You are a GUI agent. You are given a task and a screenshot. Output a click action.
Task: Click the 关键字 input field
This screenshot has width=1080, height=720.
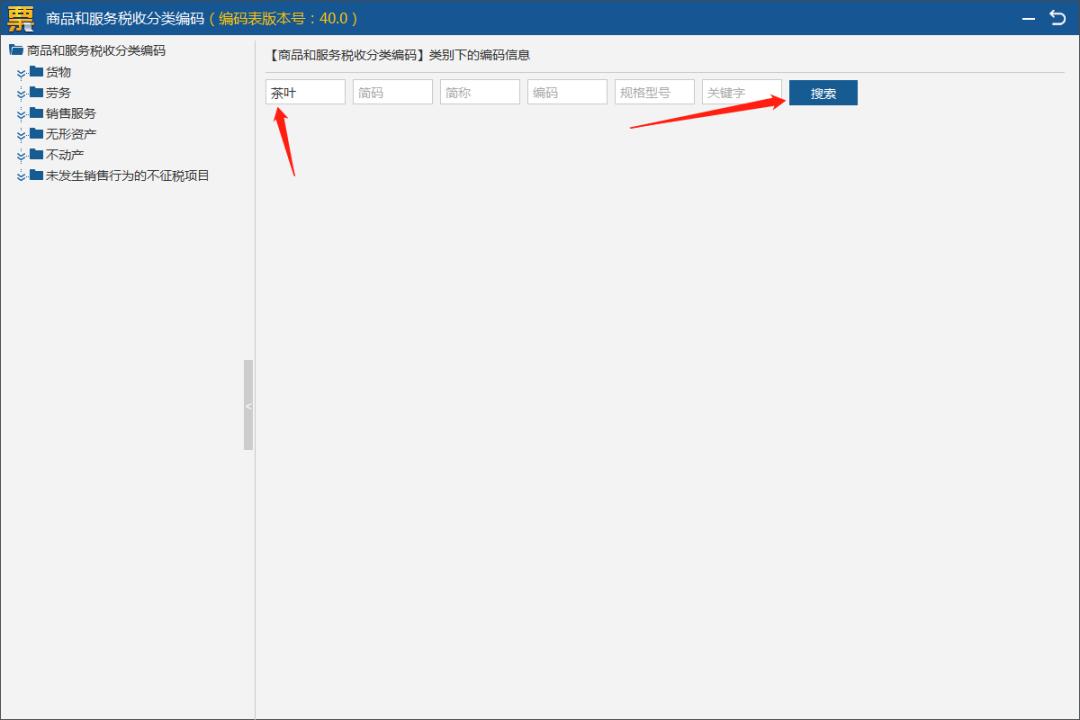tap(742, 92)
